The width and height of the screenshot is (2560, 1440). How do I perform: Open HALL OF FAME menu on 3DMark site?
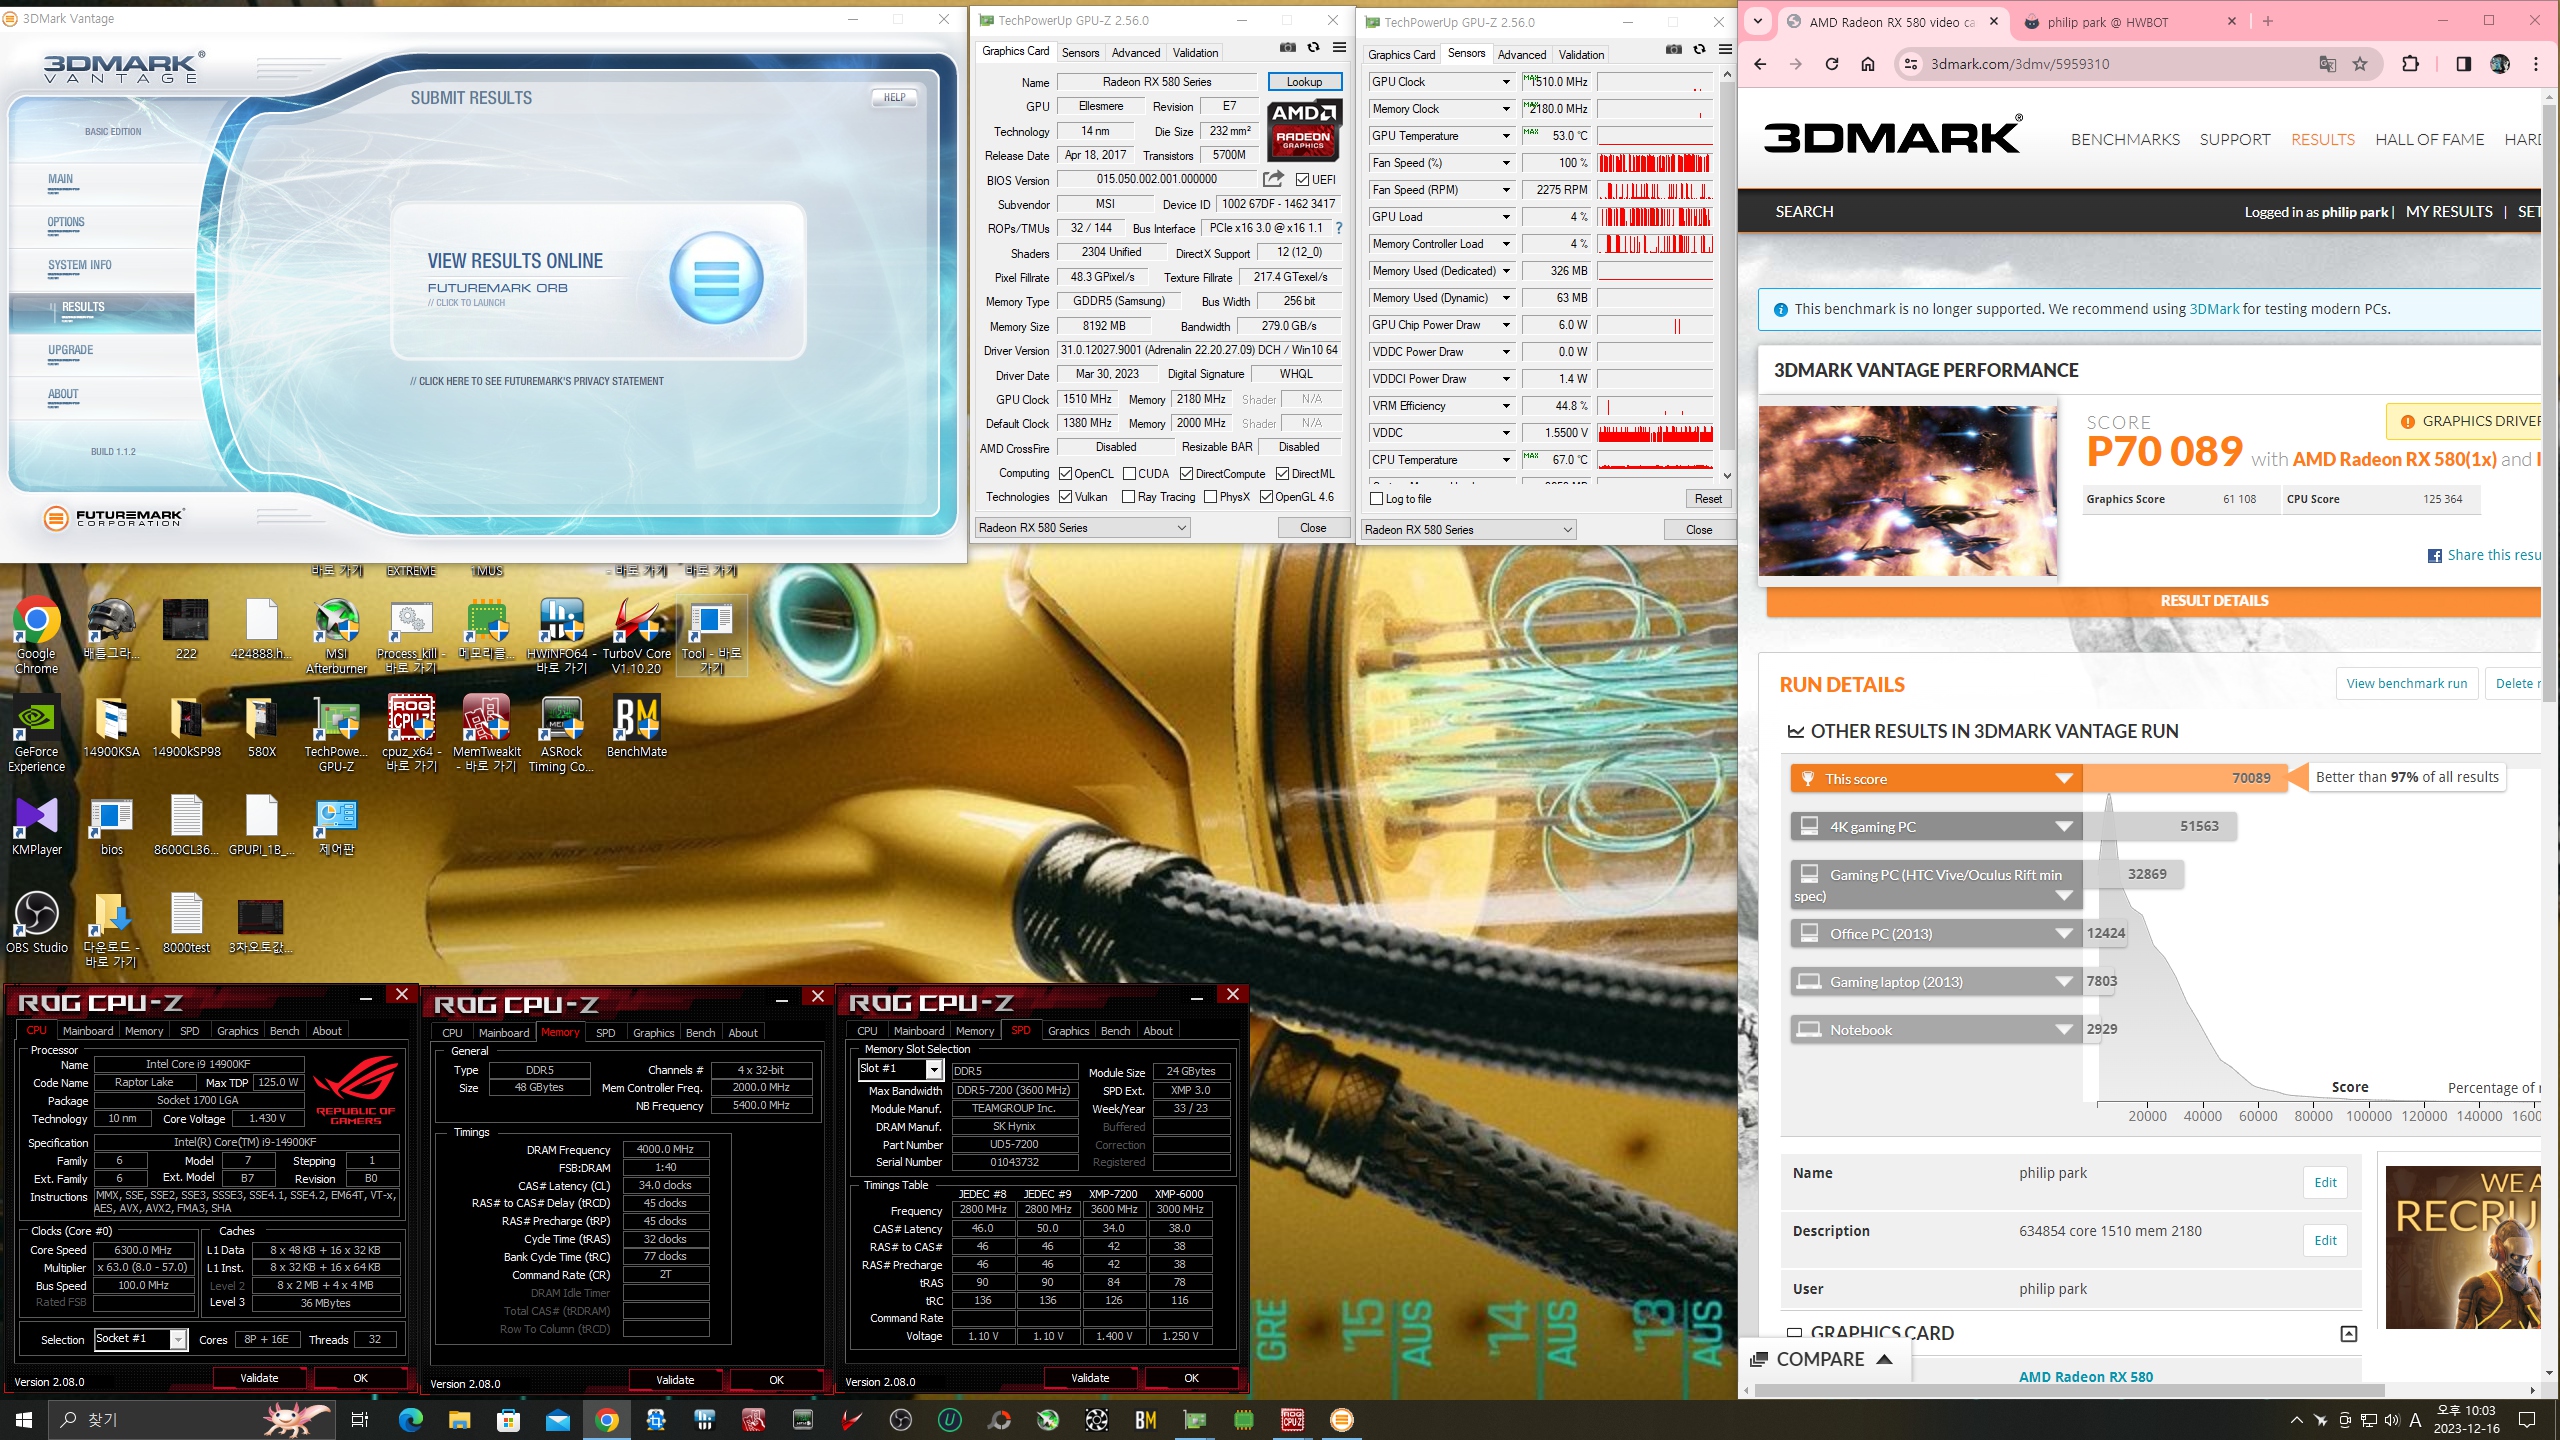2430,140
